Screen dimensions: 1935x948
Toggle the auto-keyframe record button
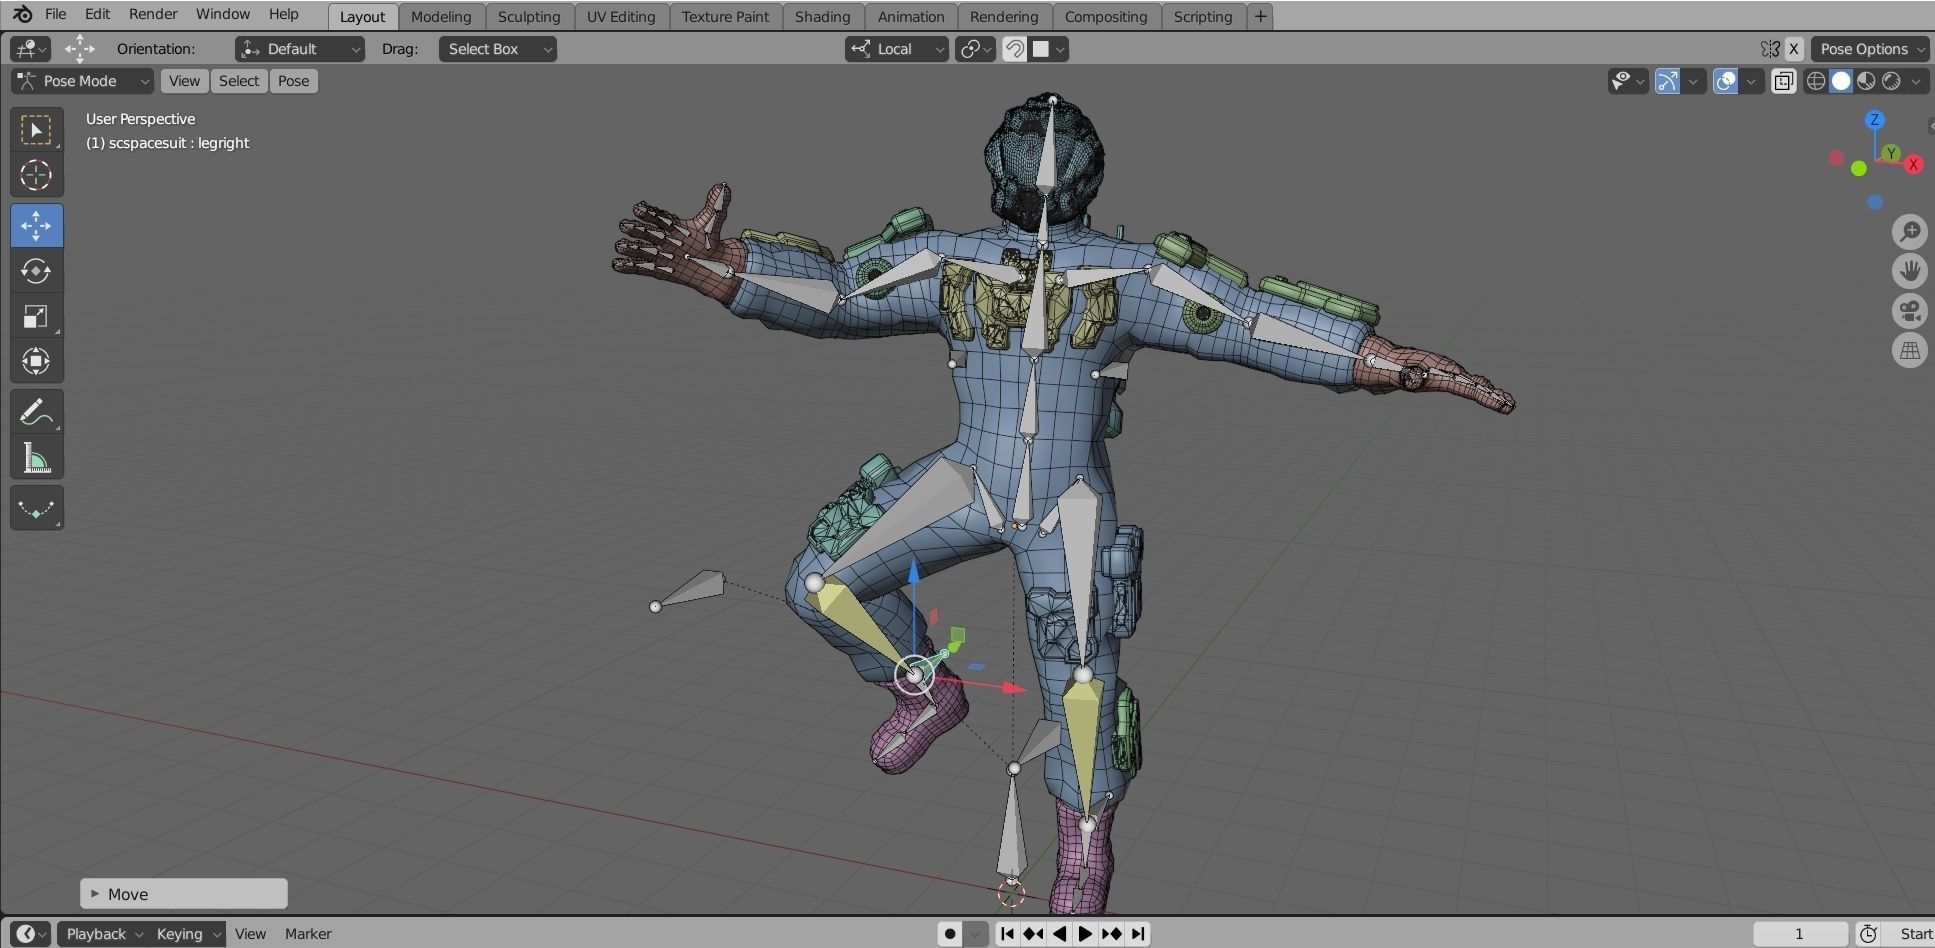948,933
